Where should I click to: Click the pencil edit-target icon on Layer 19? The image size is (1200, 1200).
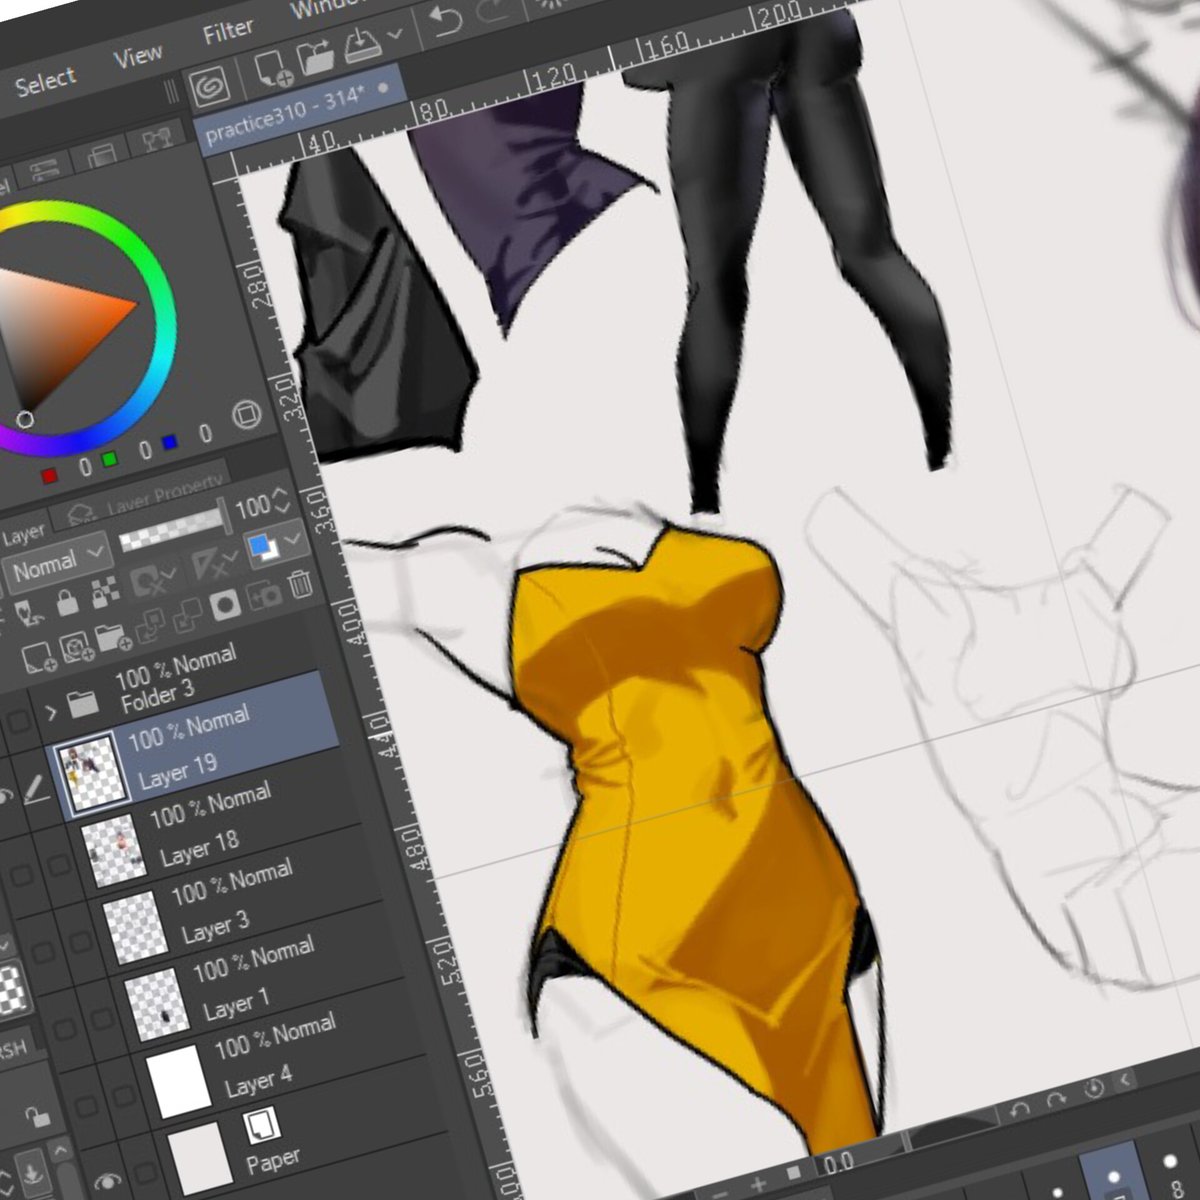point(37,791)
